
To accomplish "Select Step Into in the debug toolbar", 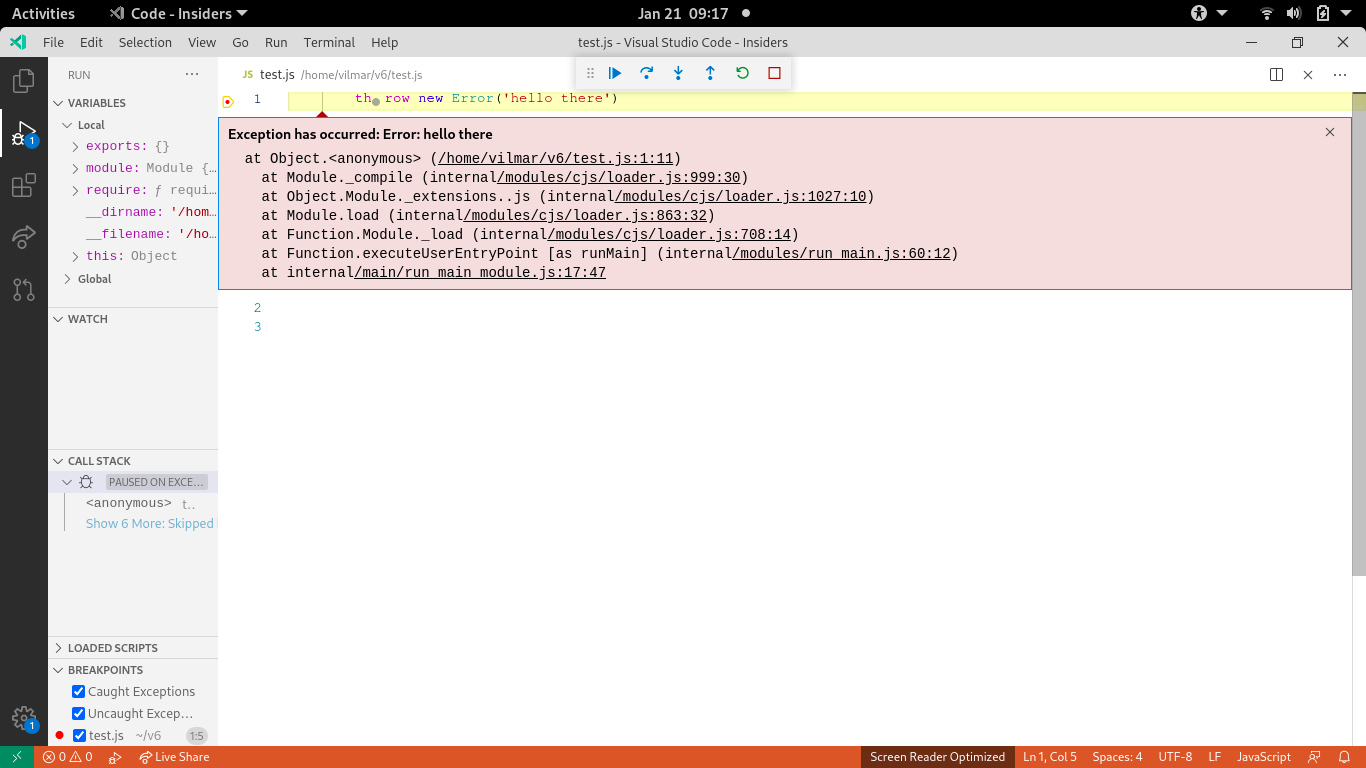I will tap(678, 72).
